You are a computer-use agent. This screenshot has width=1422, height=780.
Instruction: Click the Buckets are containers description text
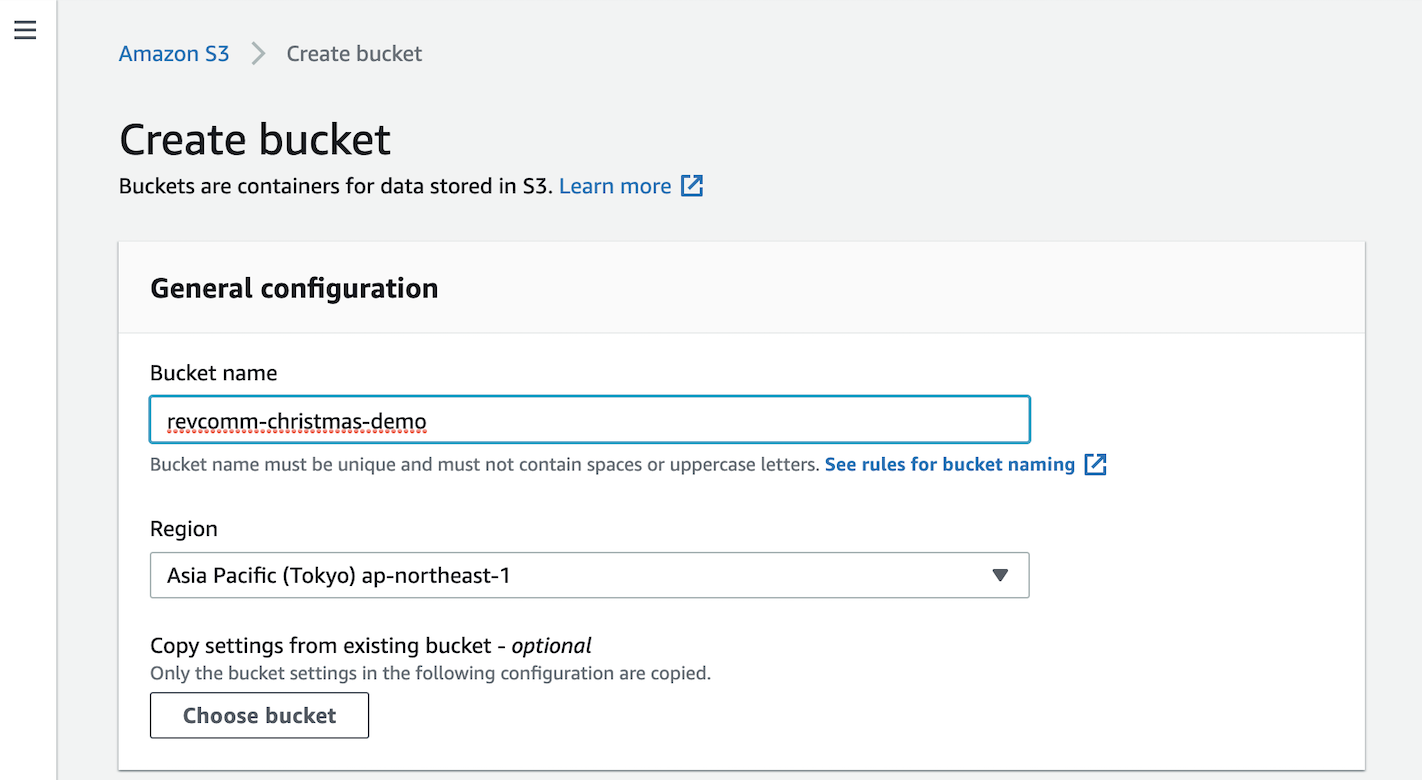(335, 186)
